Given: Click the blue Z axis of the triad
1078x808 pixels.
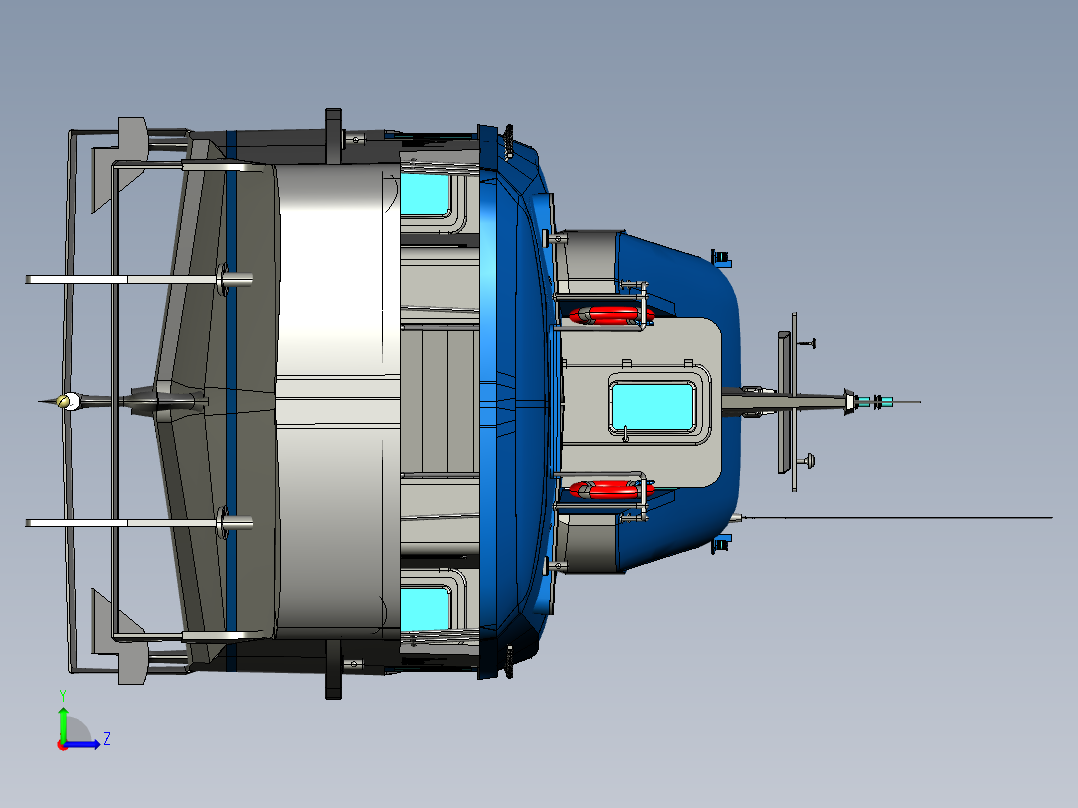Looking at the screenshot, I should click(x=82, y=744).
